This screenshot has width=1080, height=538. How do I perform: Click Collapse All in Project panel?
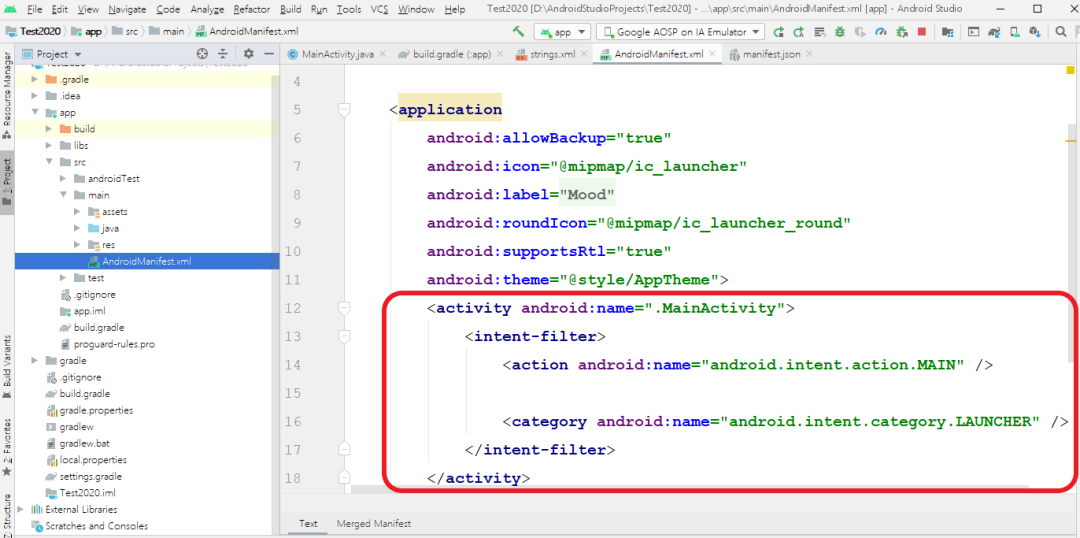coord(224,54)
